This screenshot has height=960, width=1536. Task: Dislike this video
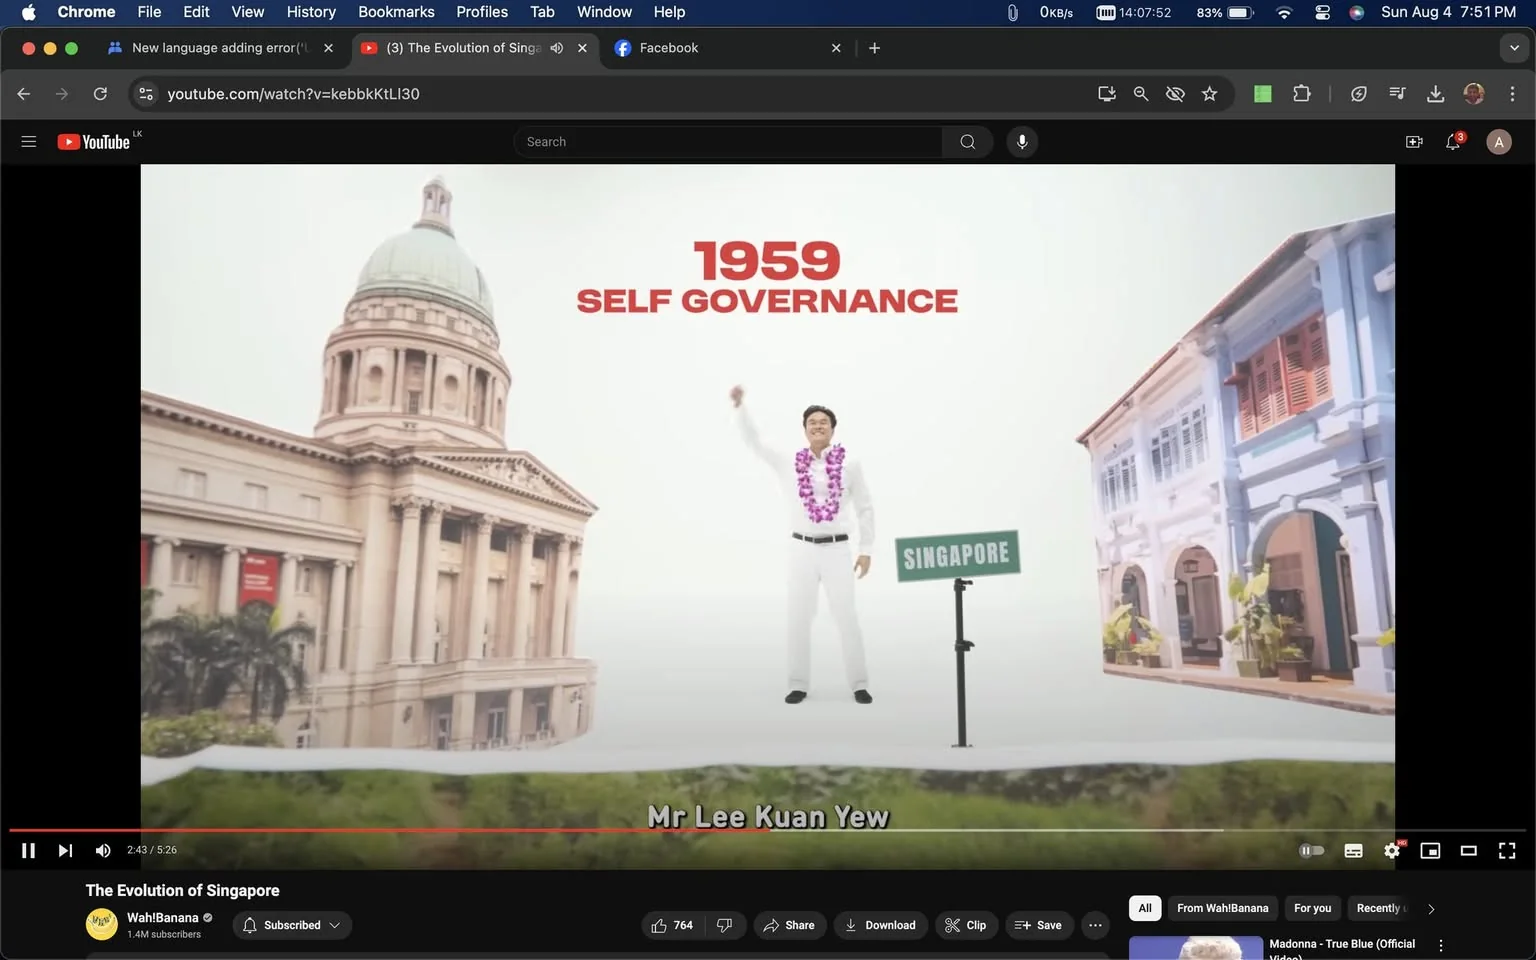(725, 925)
